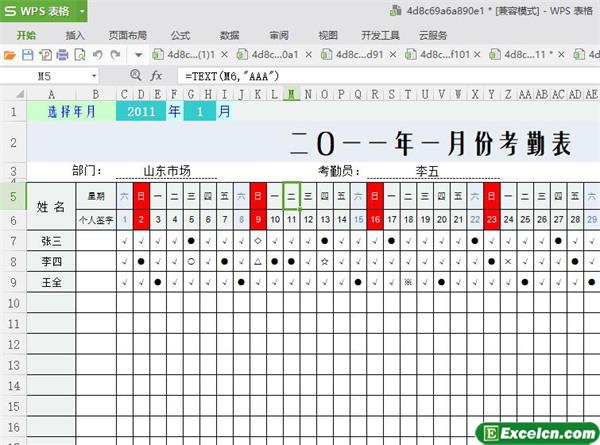Click the red date cell 23

pyautogui.click(x=492, y=220)
